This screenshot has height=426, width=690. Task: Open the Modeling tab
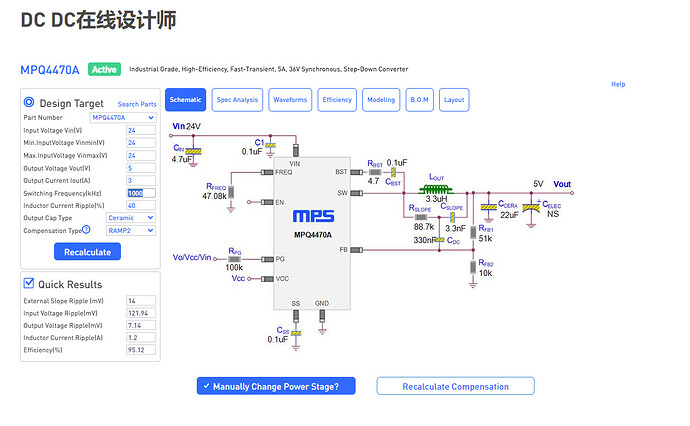pos(381,100)
